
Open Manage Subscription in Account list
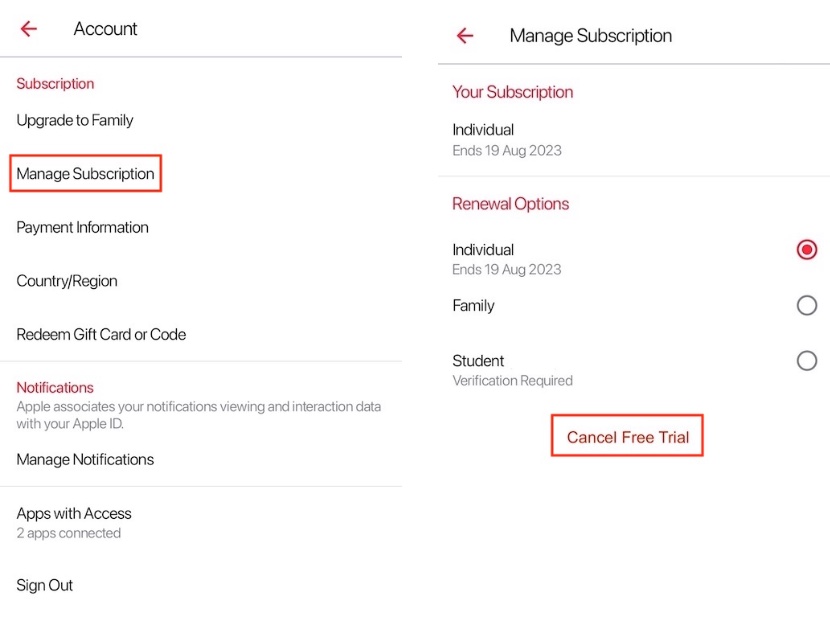pyautogui.click(x=85, y=174)
